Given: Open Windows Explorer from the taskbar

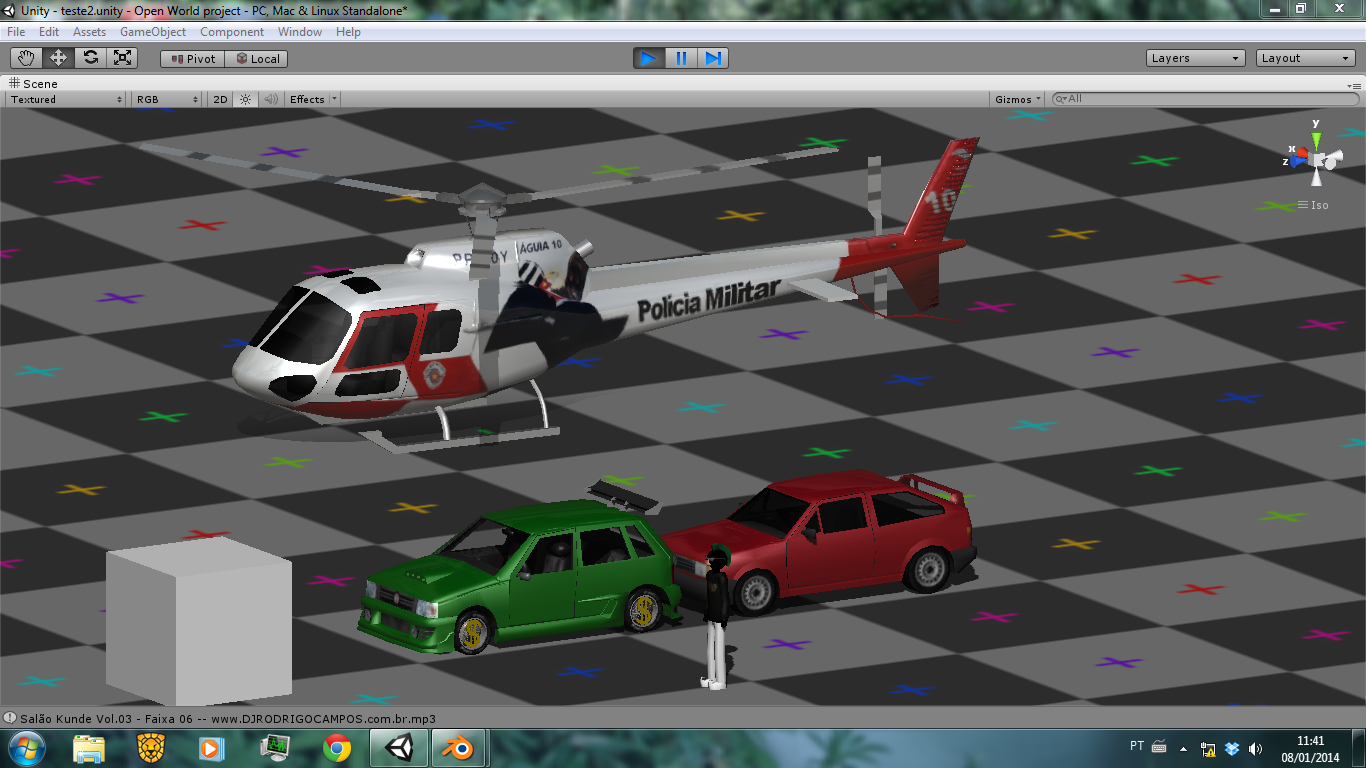Looking at the screenshot, I should click(88, 748).
